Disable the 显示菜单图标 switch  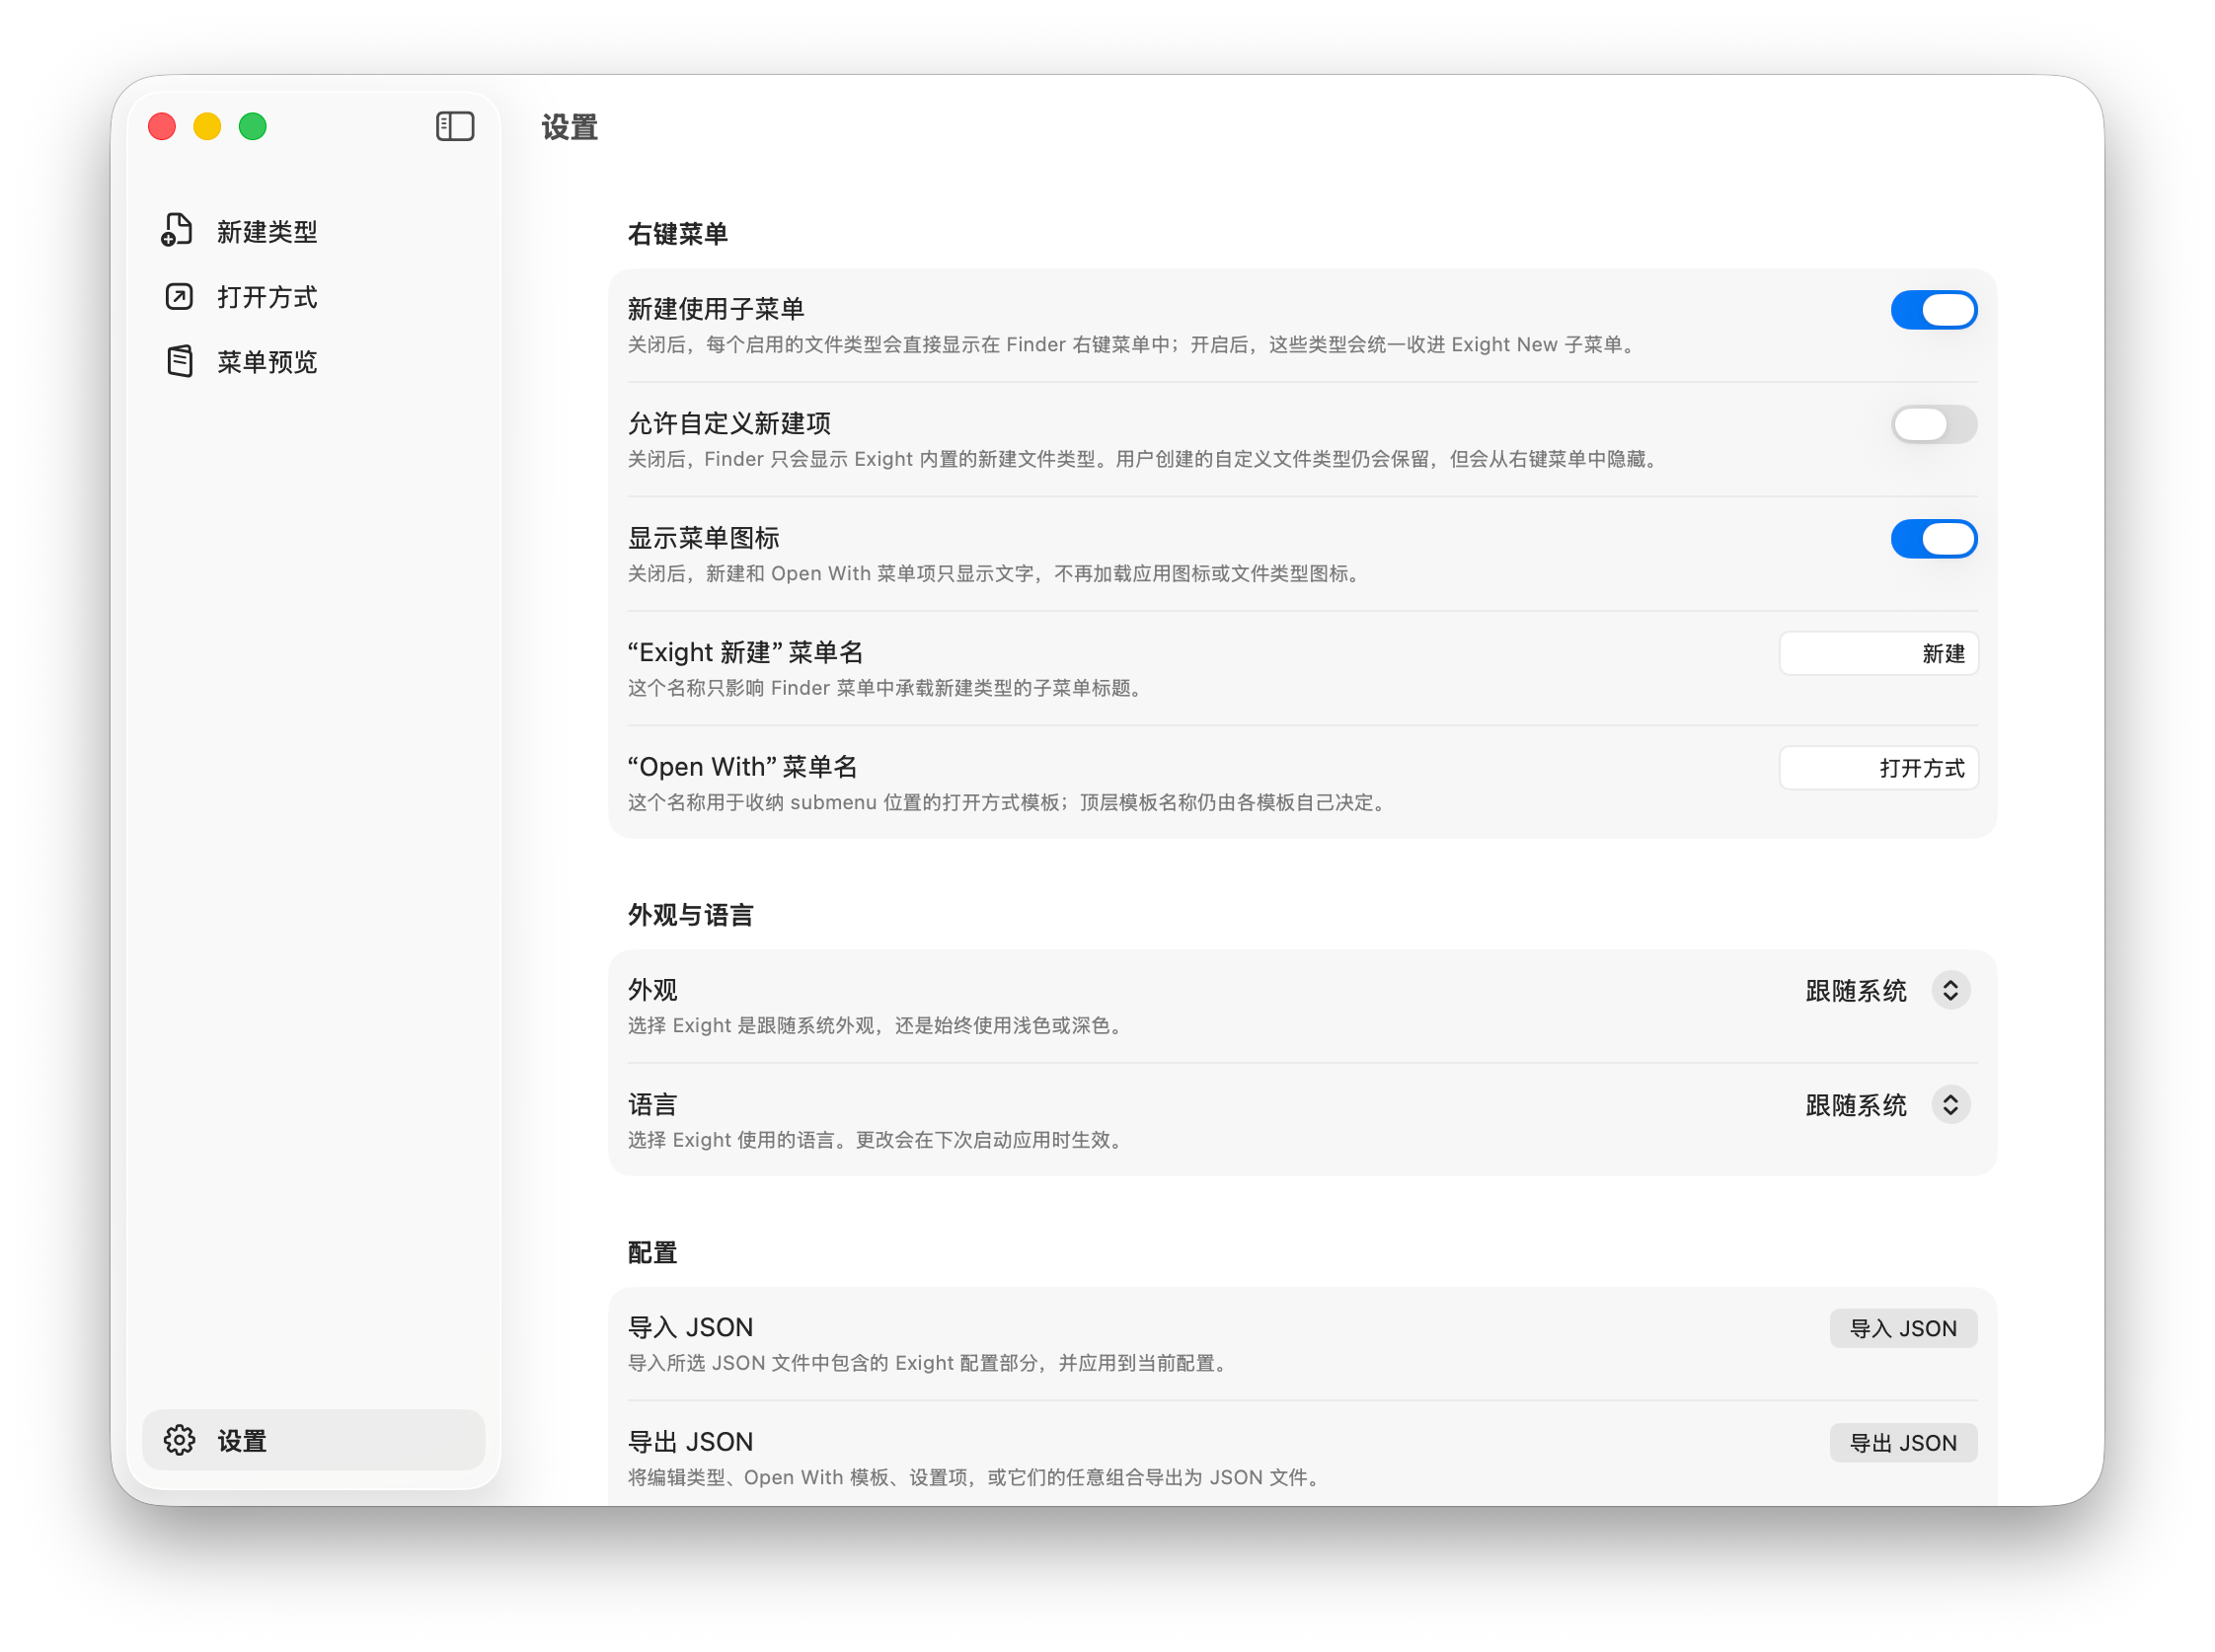pyautogui.click(x=1934, y=539)
